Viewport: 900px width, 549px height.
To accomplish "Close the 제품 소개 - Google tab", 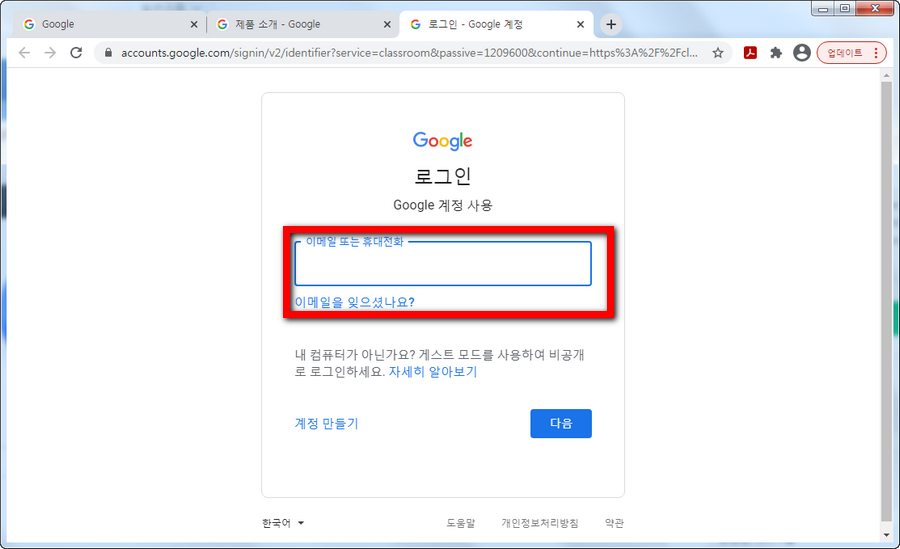I will pyautogui.click(x=387, y=24).
